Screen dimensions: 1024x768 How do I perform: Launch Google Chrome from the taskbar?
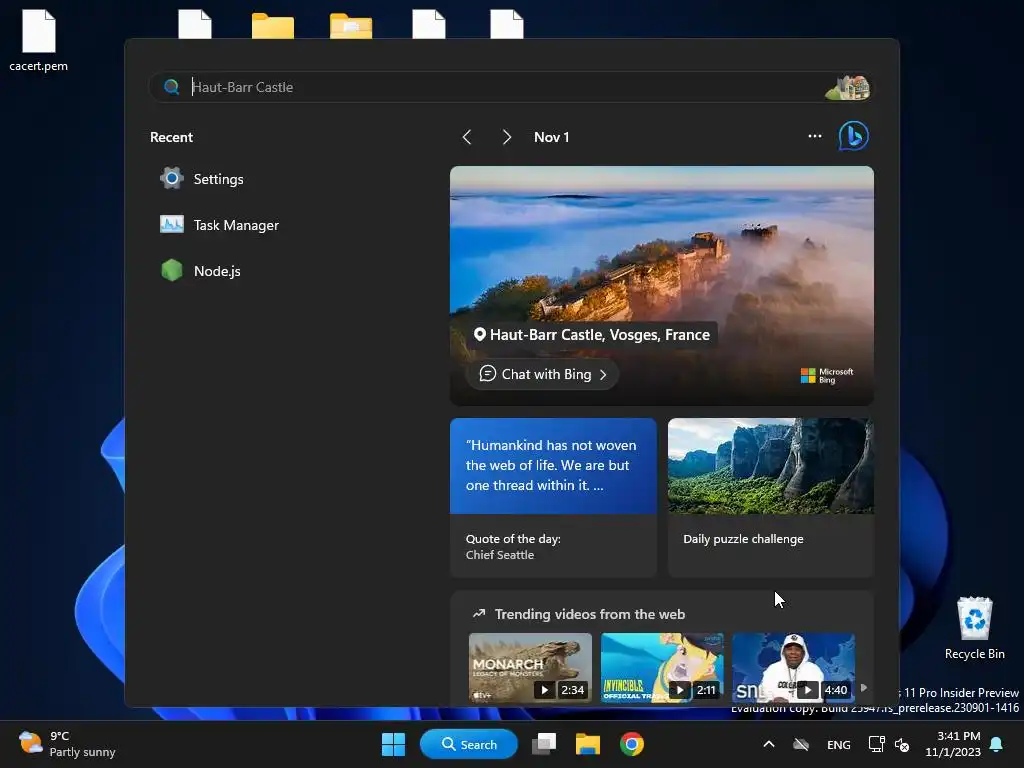click(632, 744)
